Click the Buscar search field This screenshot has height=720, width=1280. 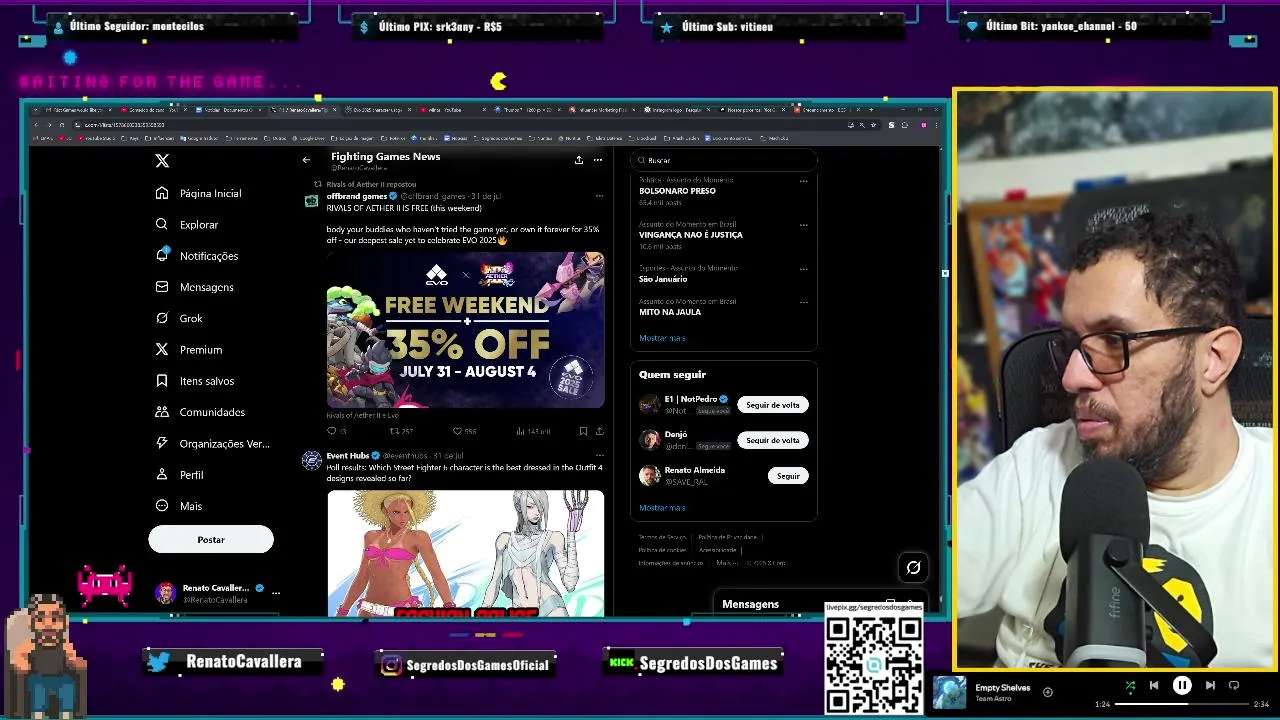coord(724,160)
